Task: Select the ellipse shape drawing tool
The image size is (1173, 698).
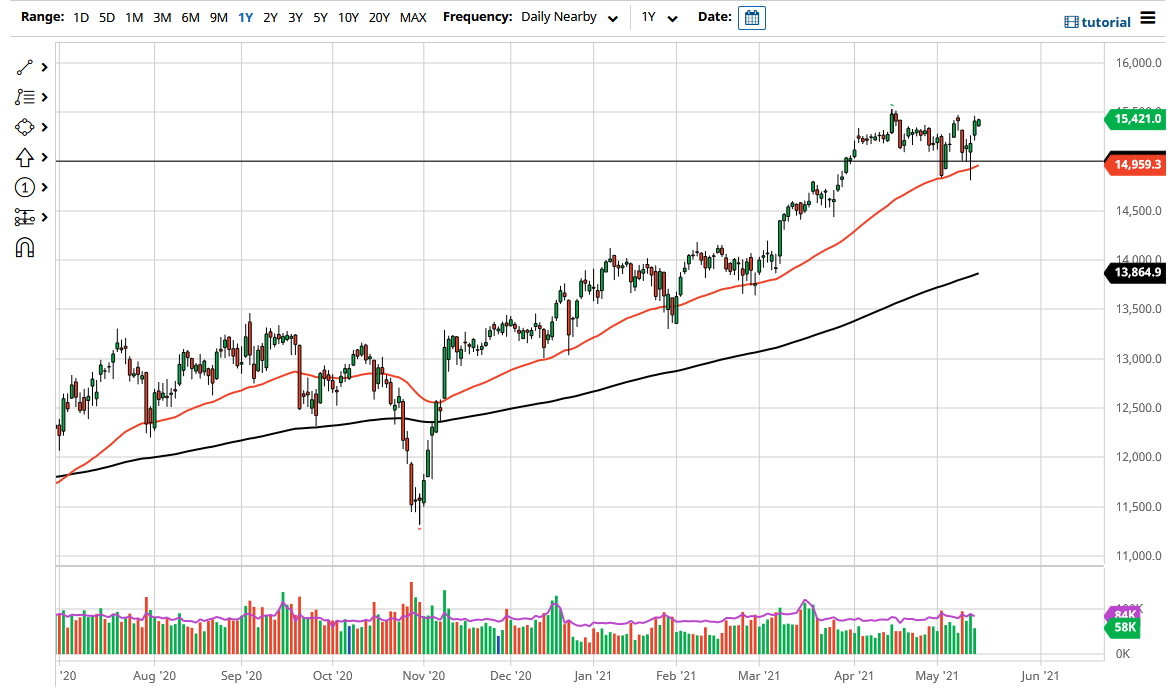Action: coord(26,127)
